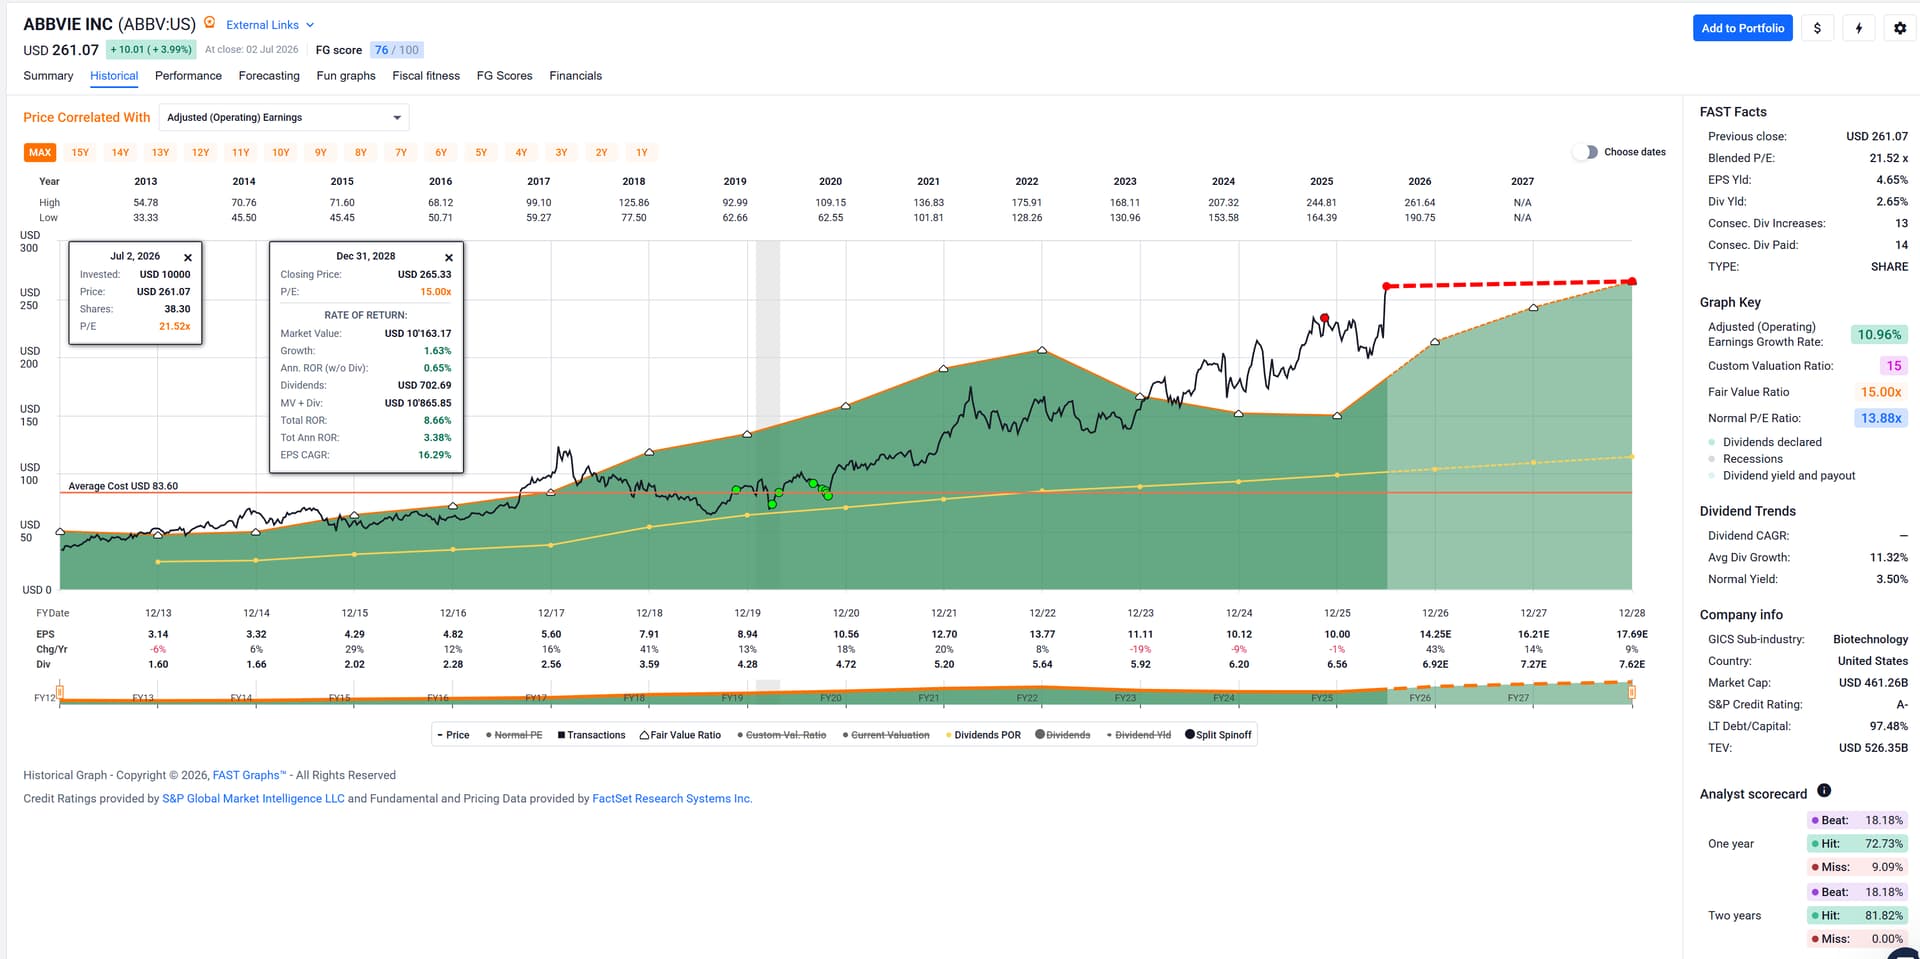Toggle Current Valuation in the legend
Image resolution: width=1920 pixels, height=959 pixels.
click(x=886, y=735)
